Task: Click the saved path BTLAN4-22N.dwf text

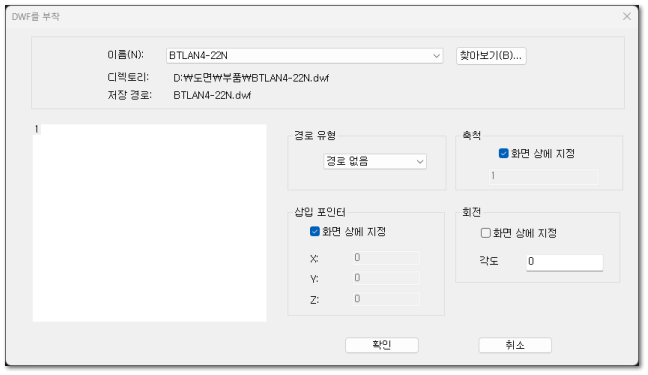Action: pos(212,96)
